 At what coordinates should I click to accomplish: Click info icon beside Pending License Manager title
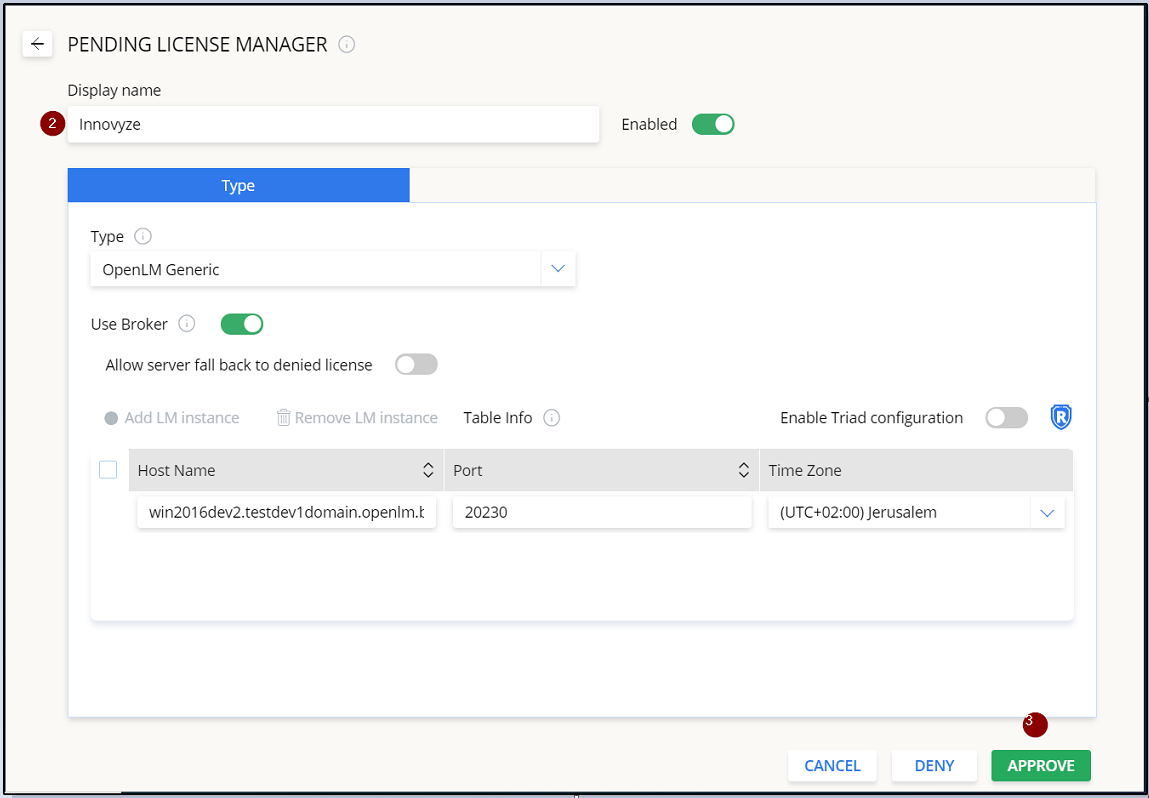(x=347, y=44)
